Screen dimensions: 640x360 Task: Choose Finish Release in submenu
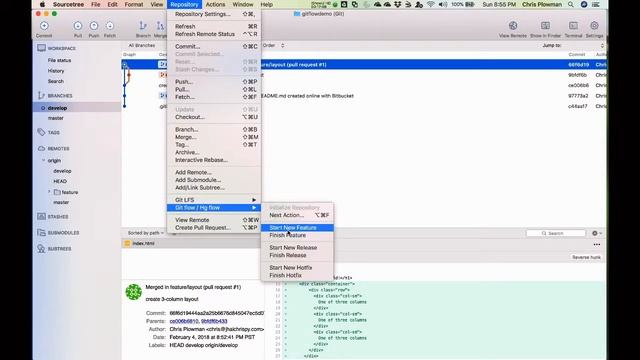(x=297, y=256)
